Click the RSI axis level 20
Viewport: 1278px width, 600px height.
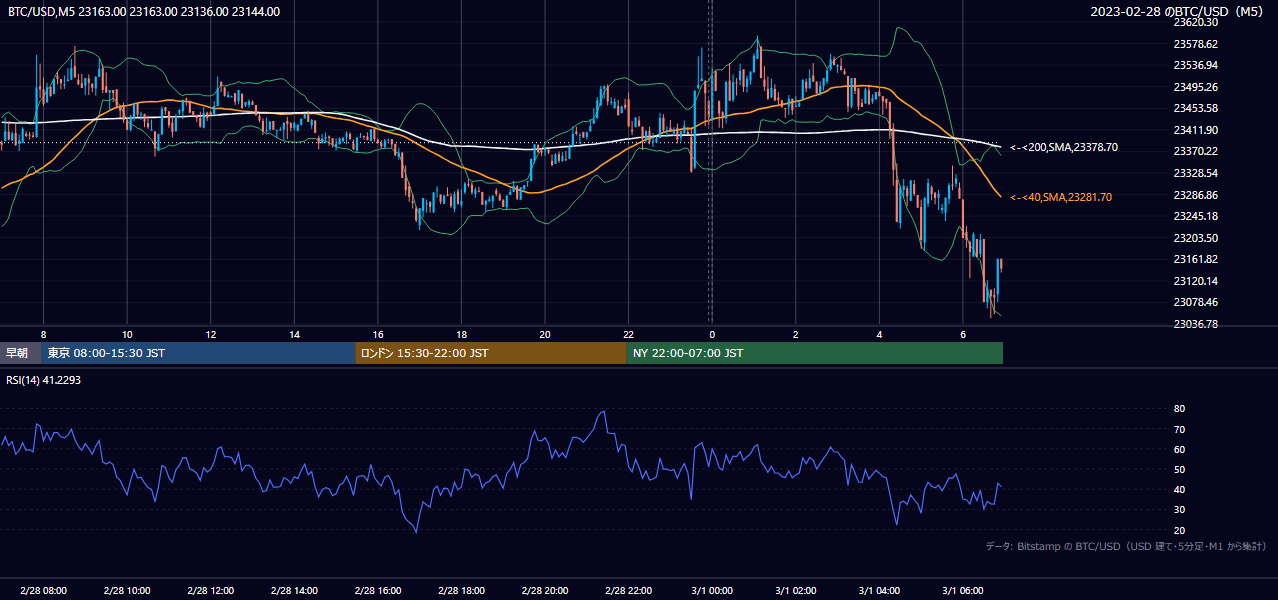click(1179, 530)
